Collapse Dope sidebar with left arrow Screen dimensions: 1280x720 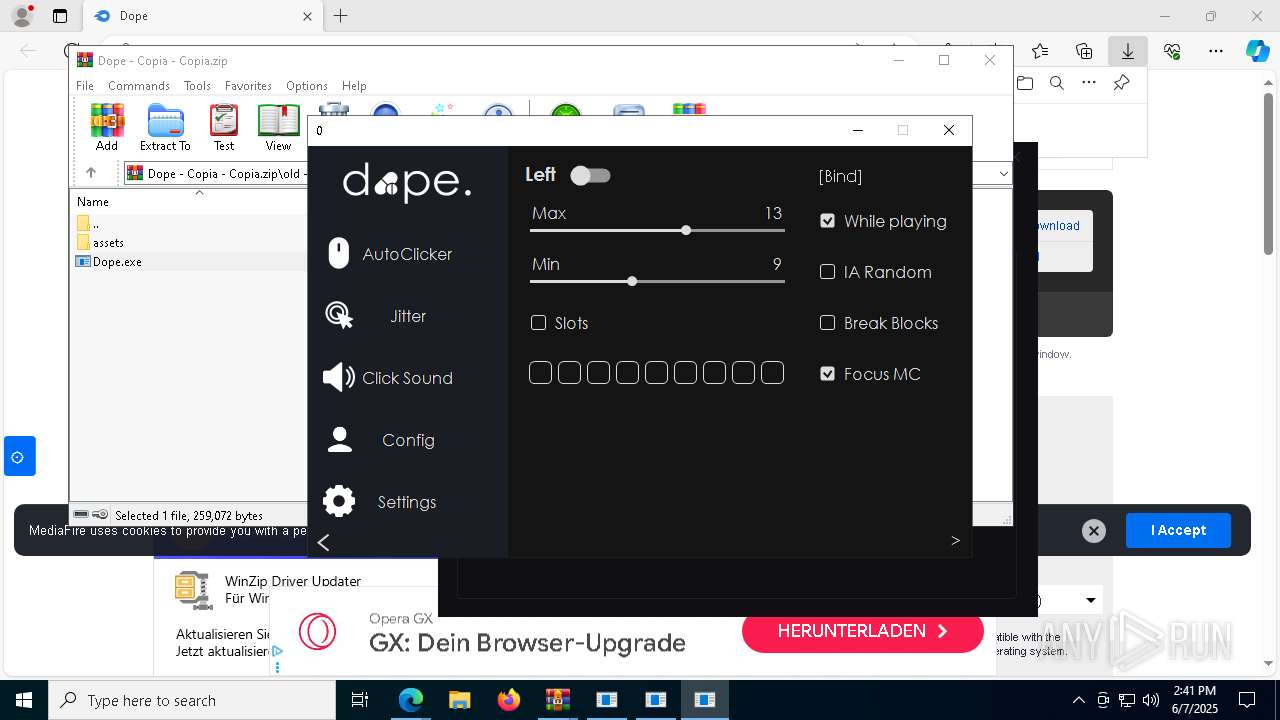point(323,542)
